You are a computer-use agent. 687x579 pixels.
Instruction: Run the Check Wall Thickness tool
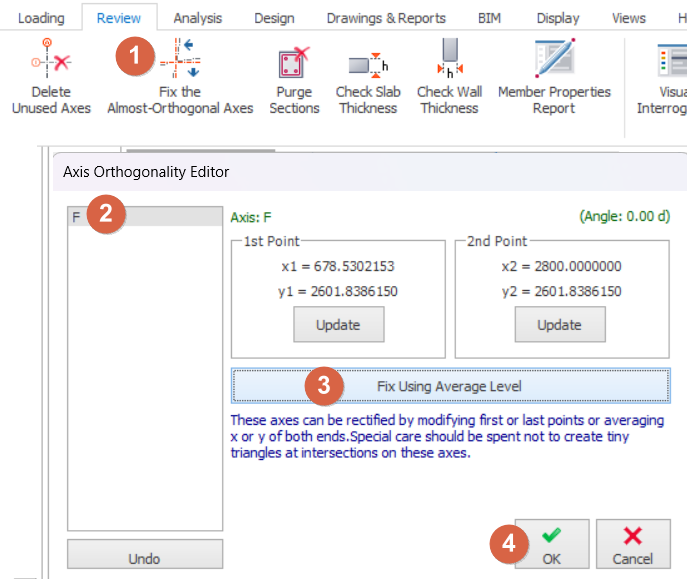448,62
